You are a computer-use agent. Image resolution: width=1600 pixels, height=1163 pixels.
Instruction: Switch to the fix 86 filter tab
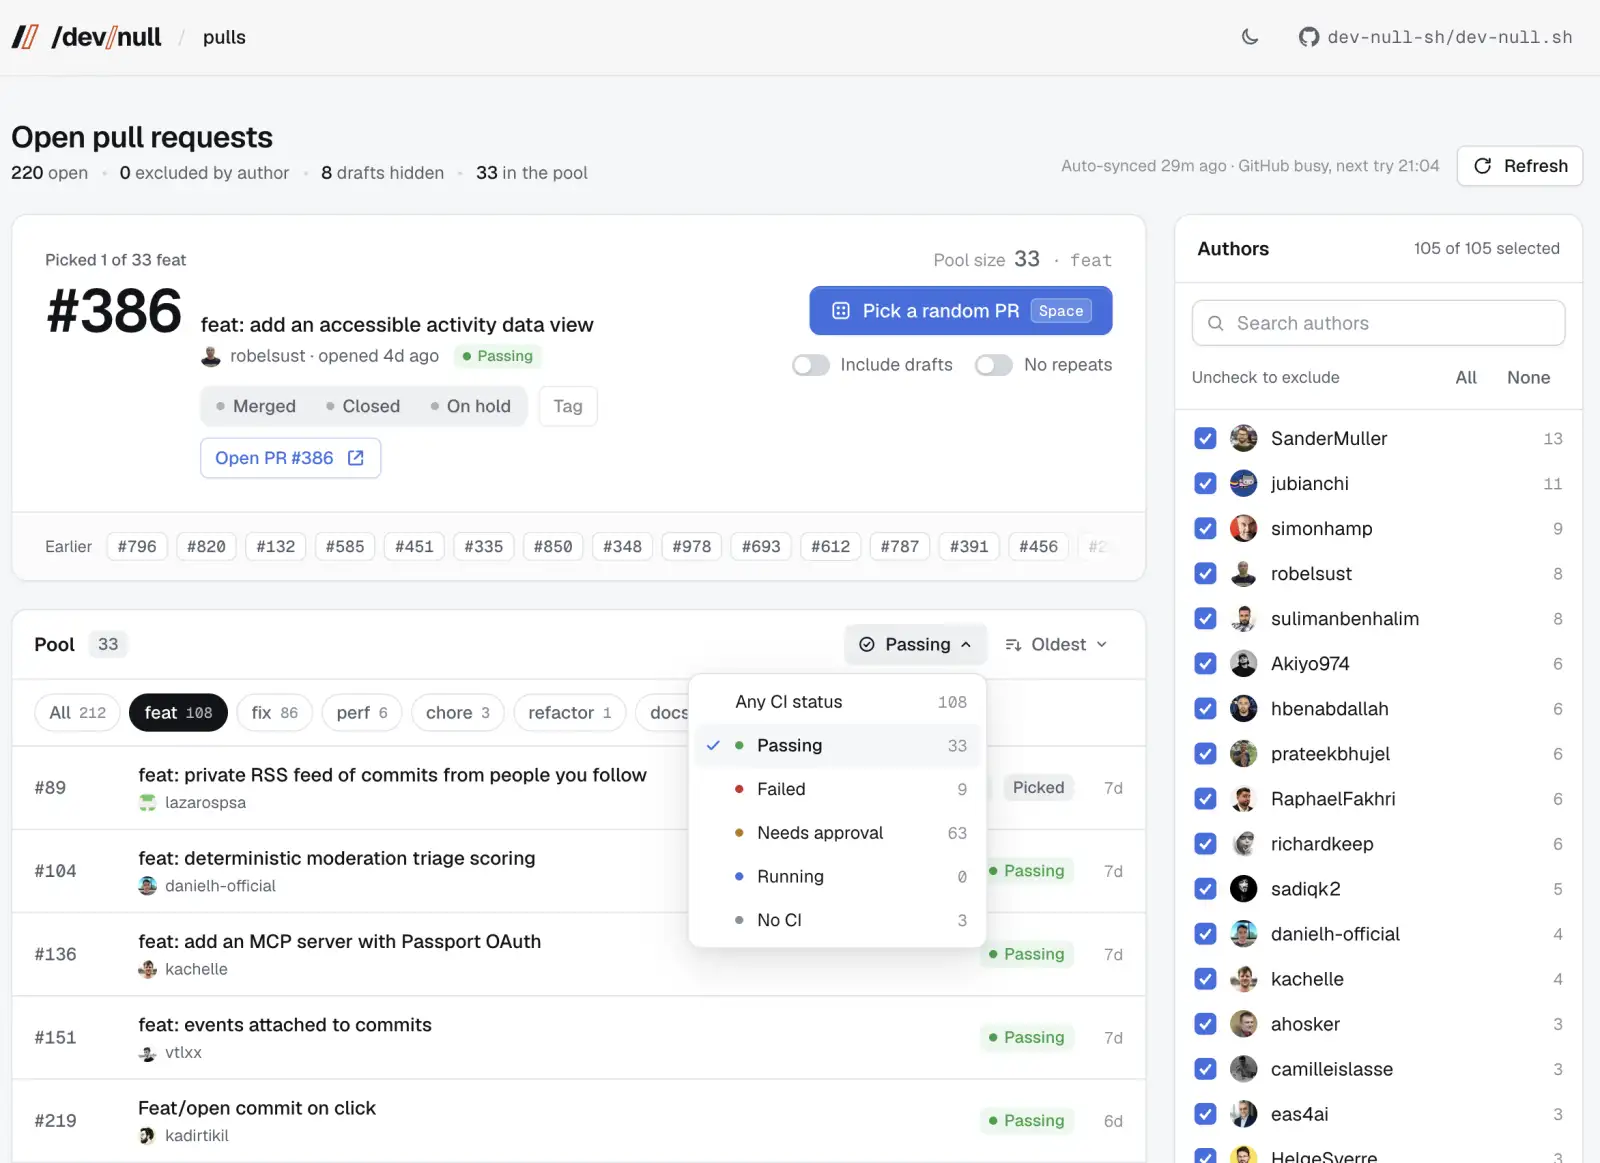pyautogui.click(x=275, y=713)
